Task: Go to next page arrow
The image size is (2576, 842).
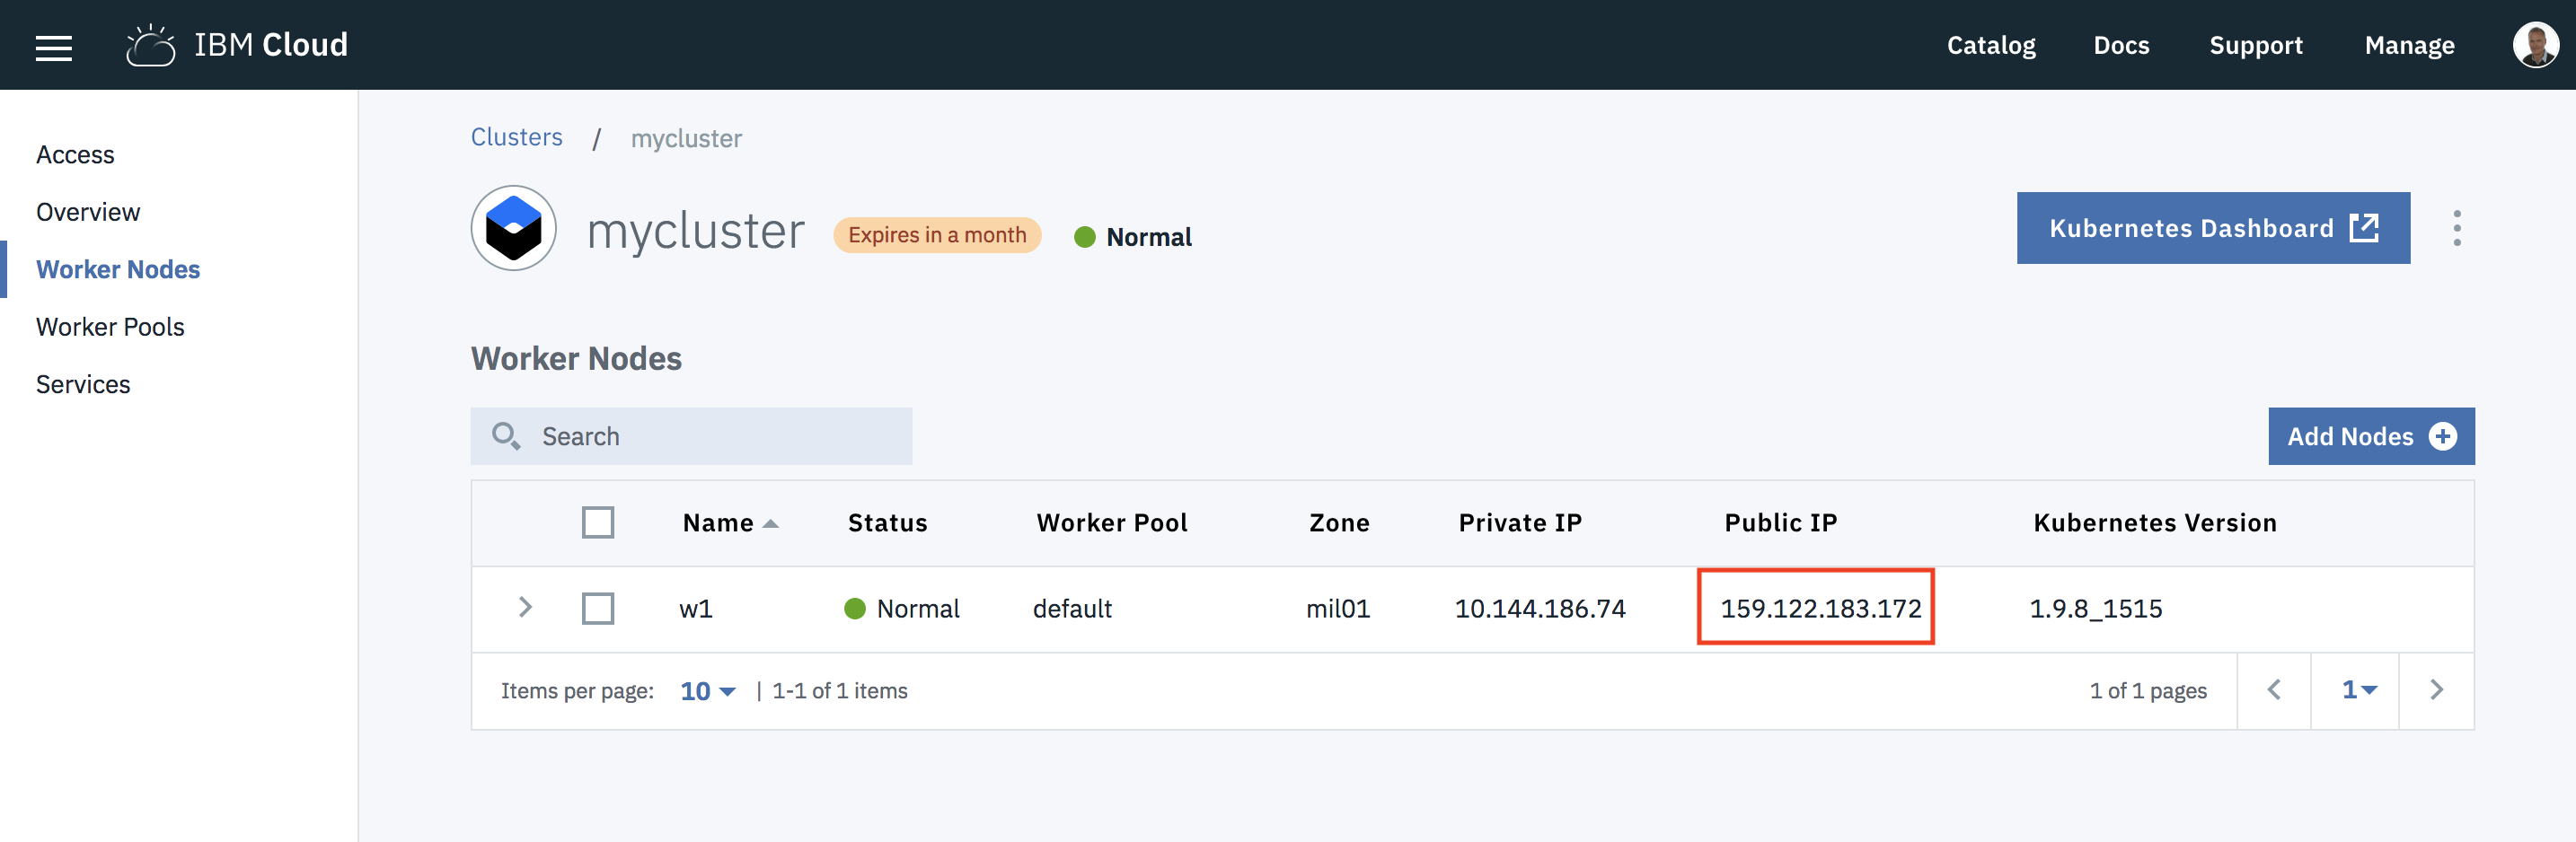Action: click(x=2436, y=690)
